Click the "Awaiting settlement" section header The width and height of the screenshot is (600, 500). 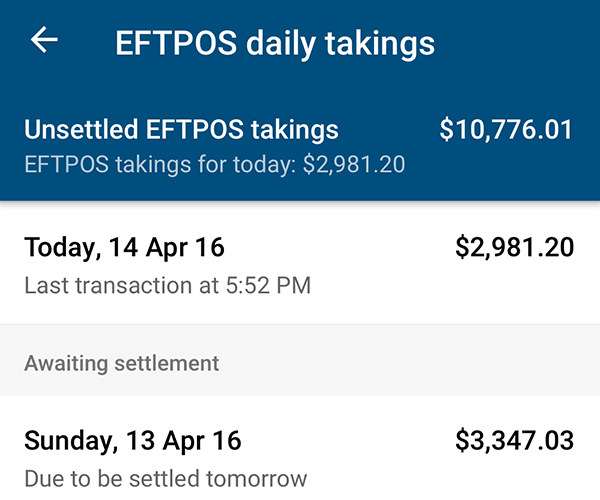[x=121, y=362]
